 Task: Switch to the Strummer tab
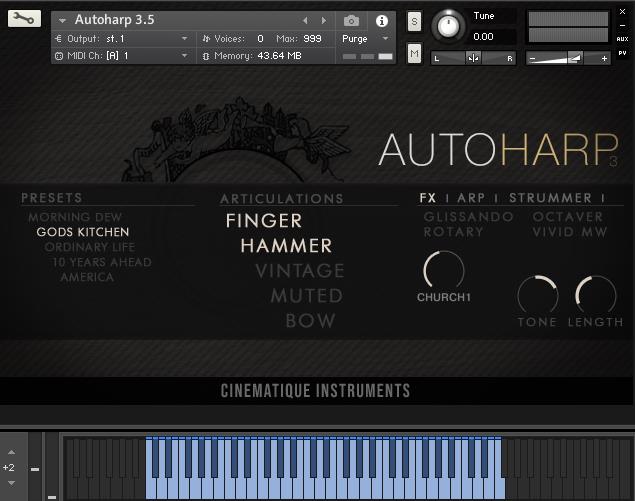tap(550, 198)
